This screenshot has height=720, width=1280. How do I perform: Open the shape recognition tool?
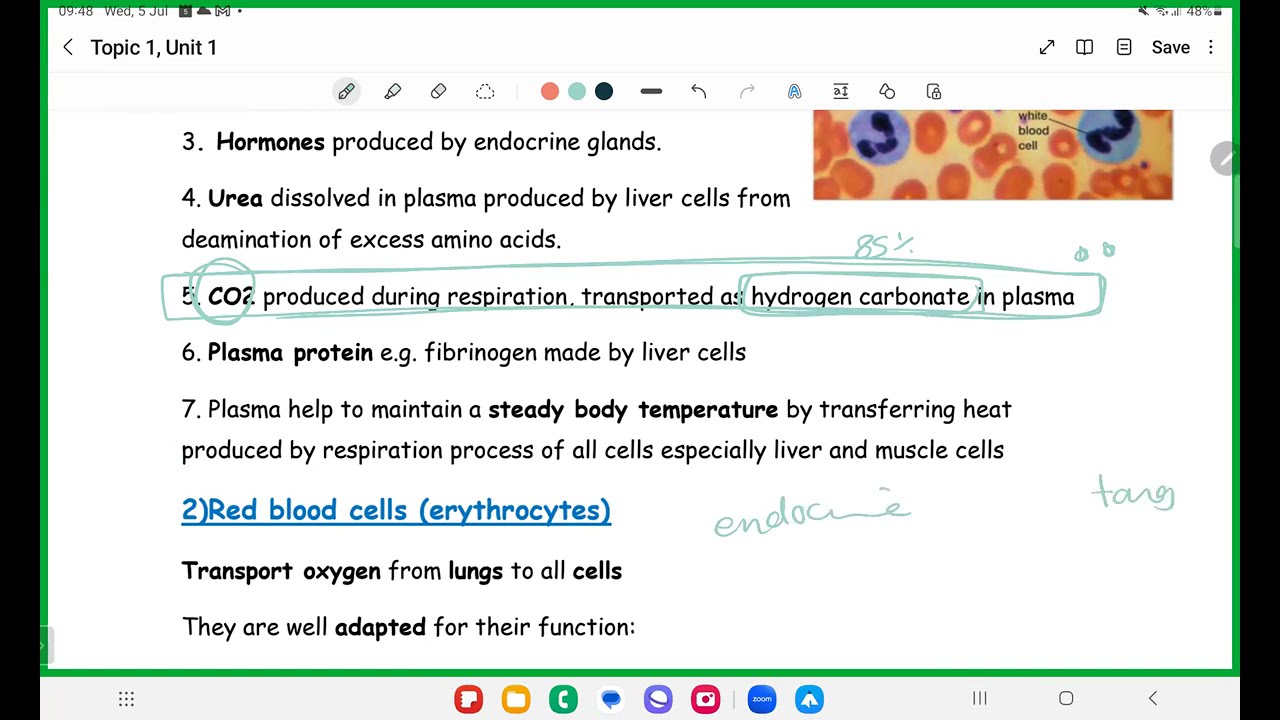[887, 91]
